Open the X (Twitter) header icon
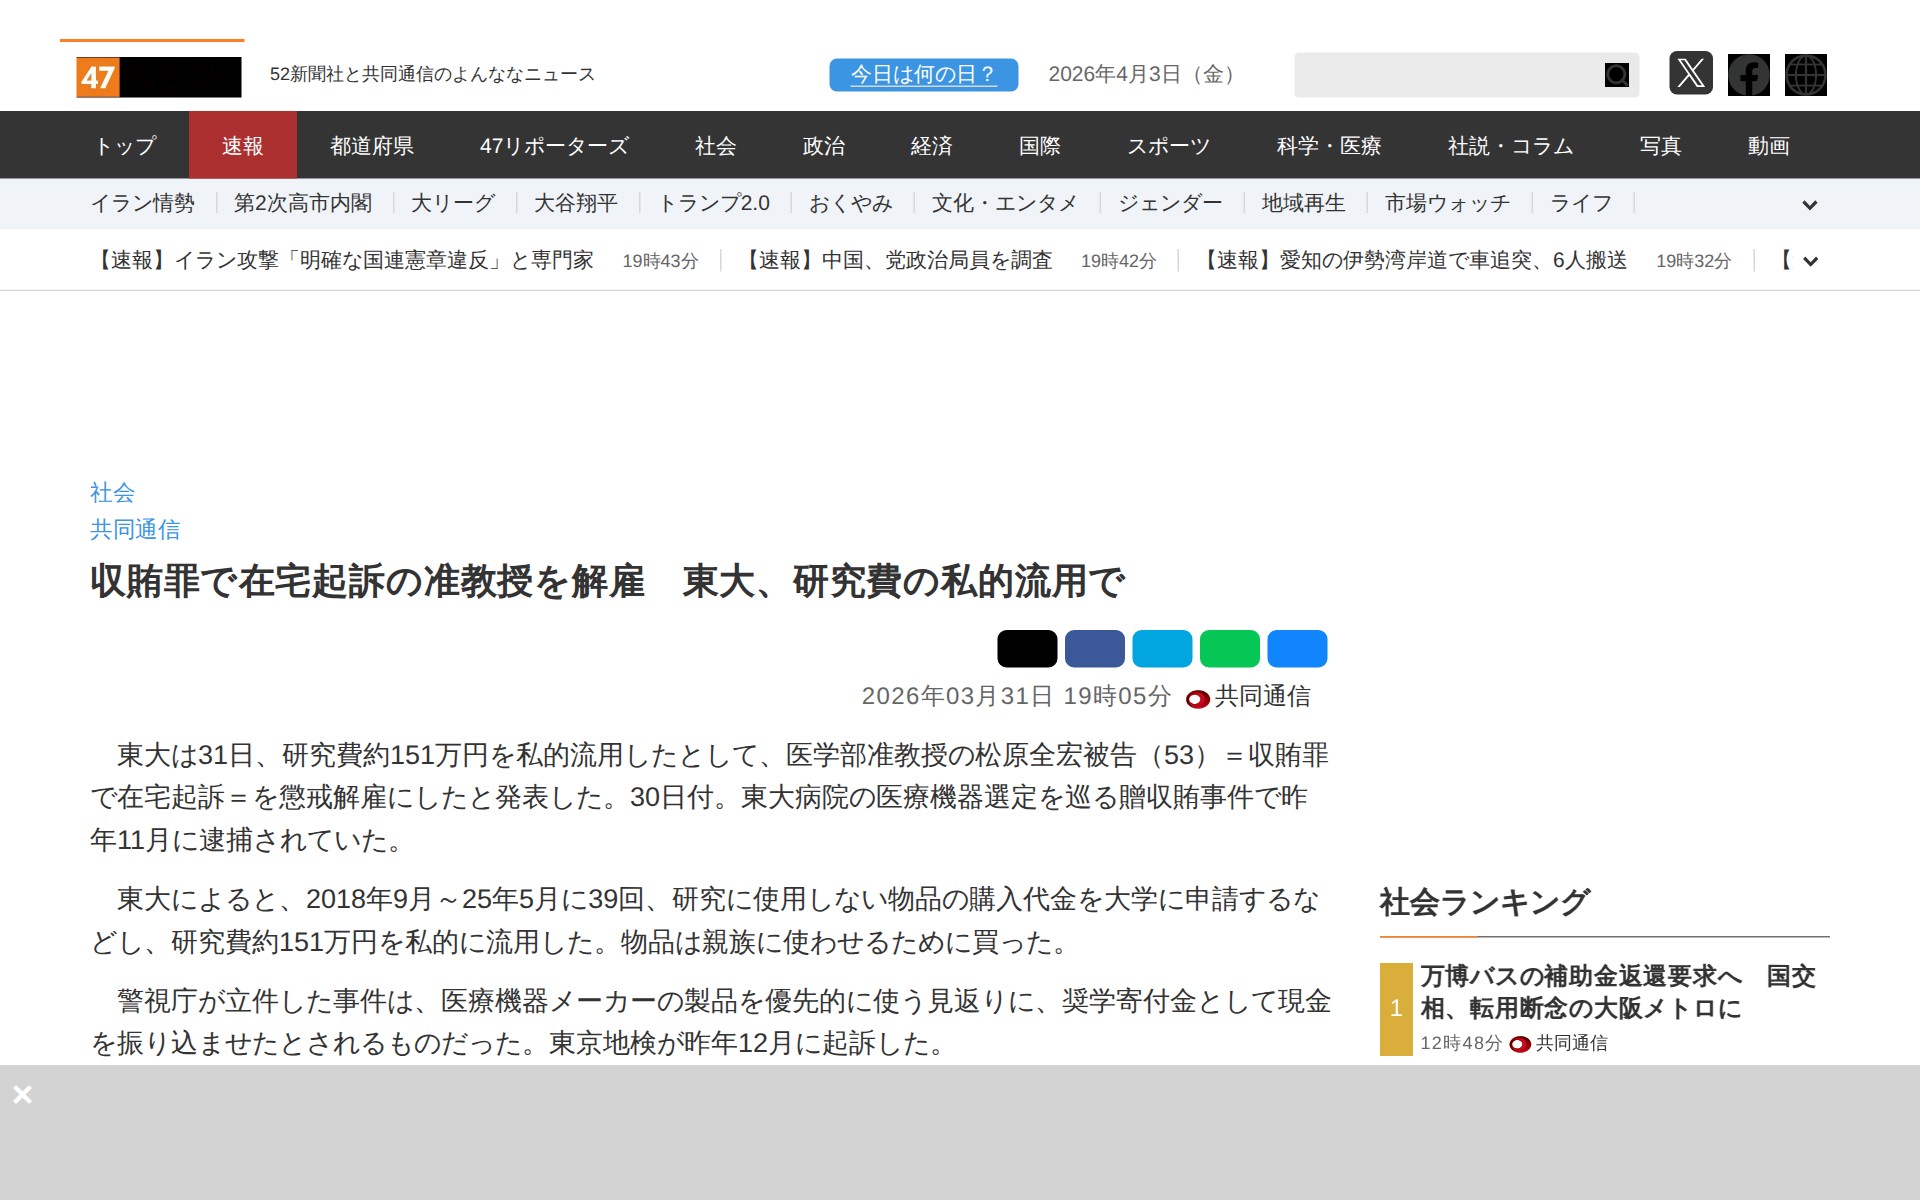Viewport: 1920px width, 1200px height. pos(1690,74)
